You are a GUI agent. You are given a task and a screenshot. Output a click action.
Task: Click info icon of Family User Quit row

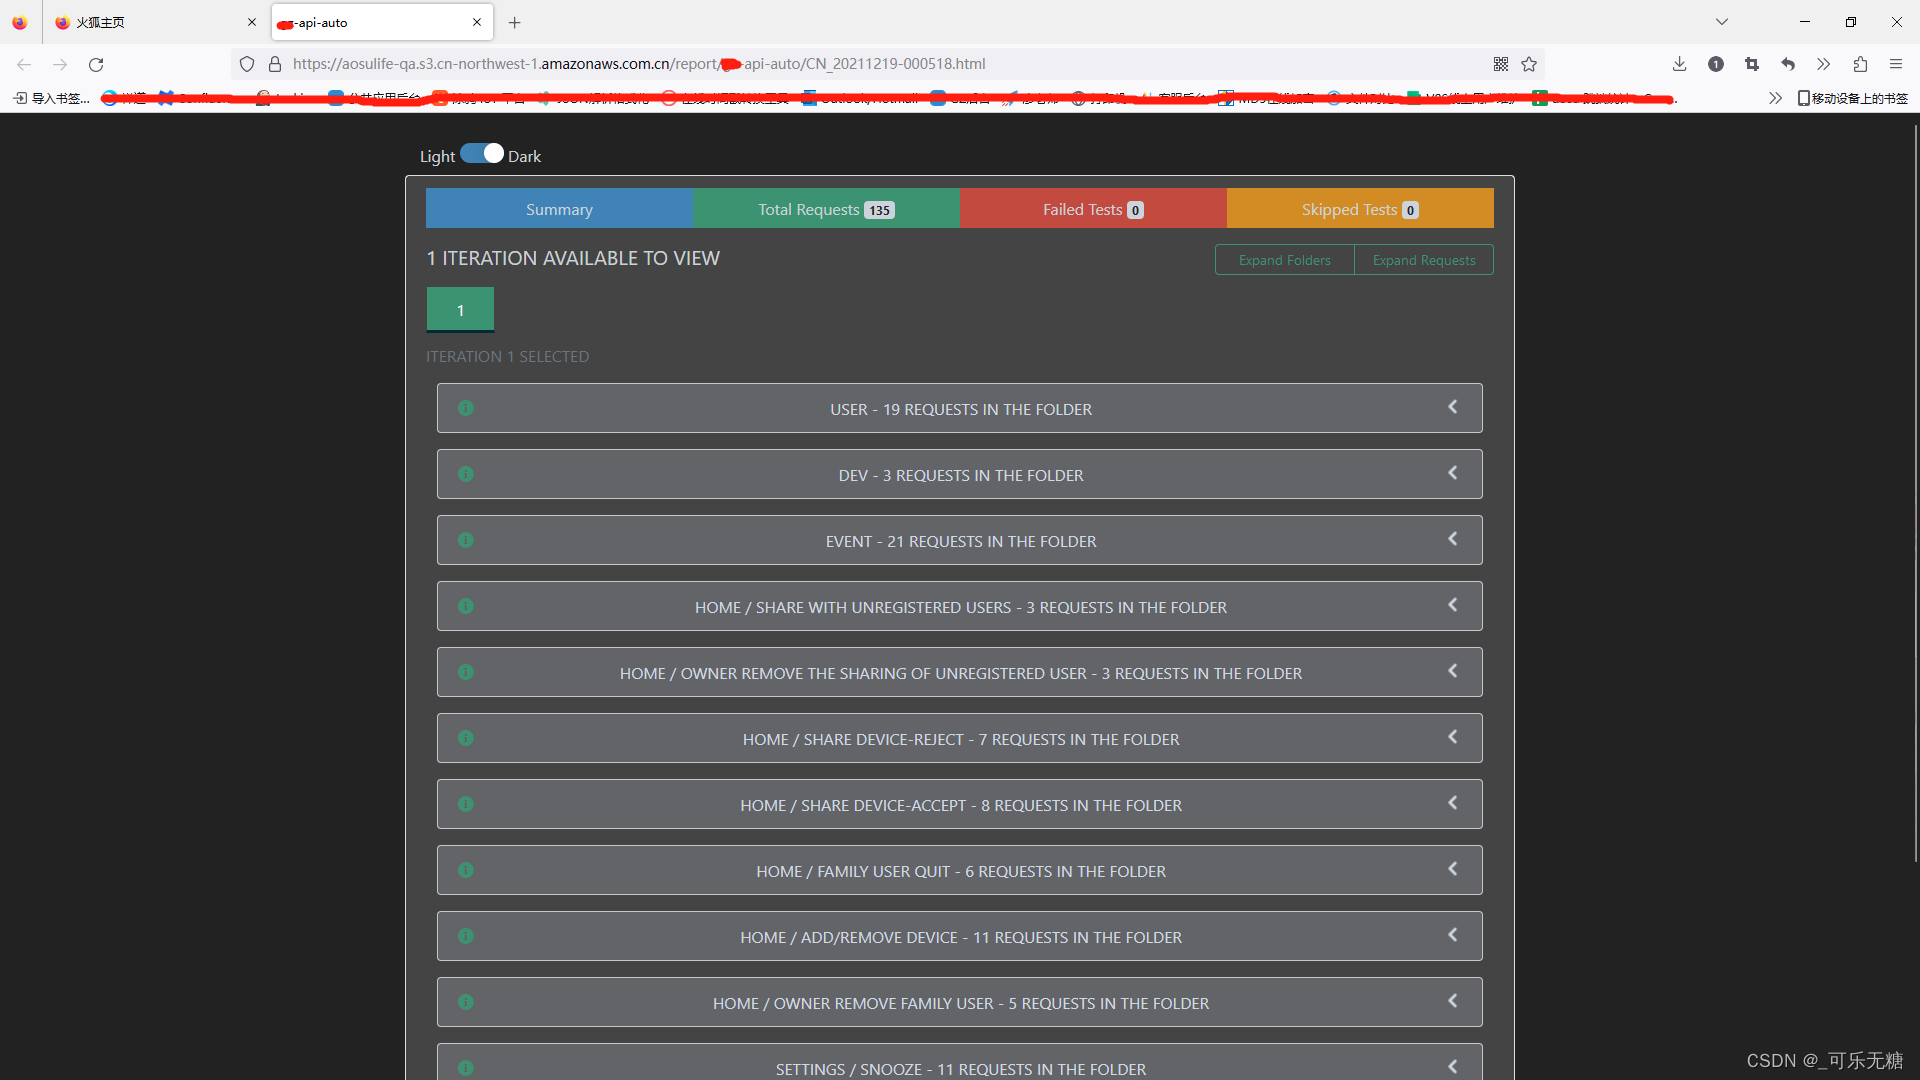tap(466, 870)
